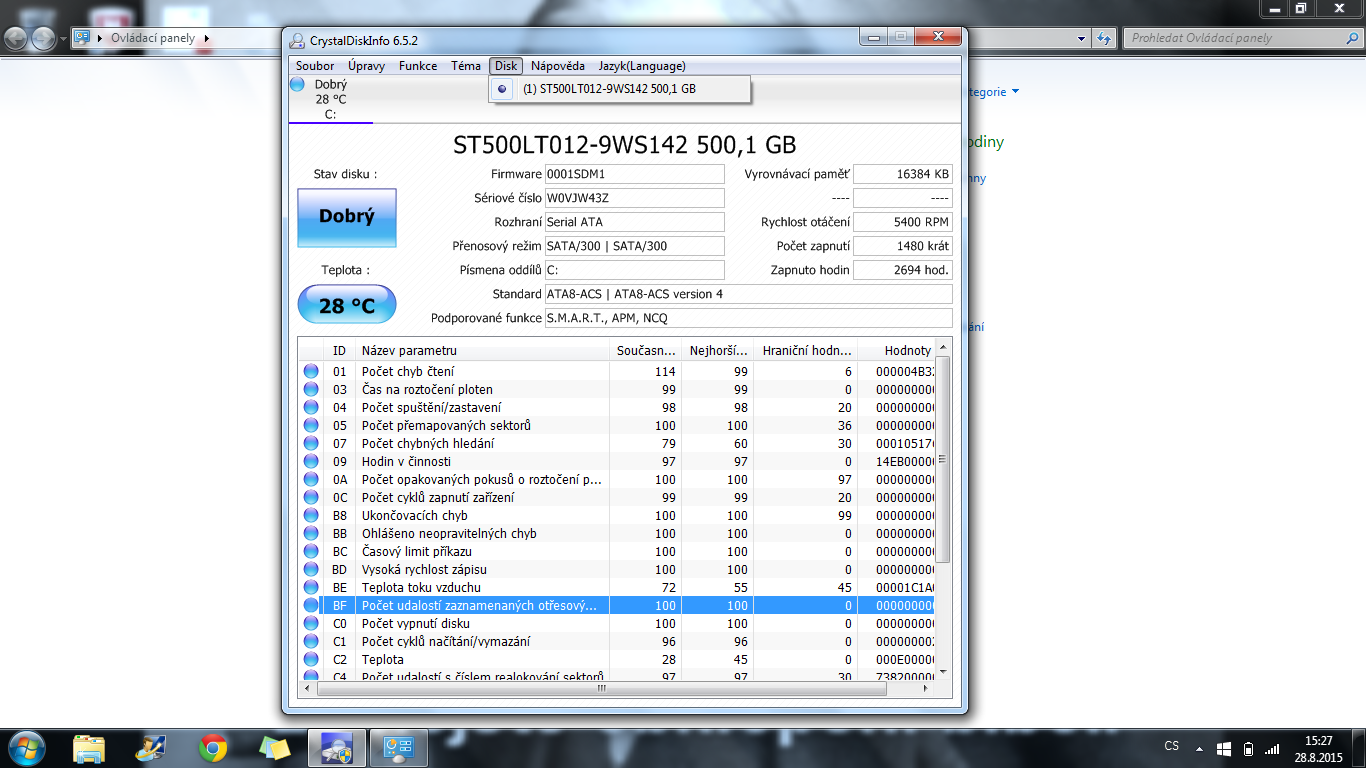Open the Funkce menu
The width and height of the screenshot is (1366, 768).
coord(418,66)
